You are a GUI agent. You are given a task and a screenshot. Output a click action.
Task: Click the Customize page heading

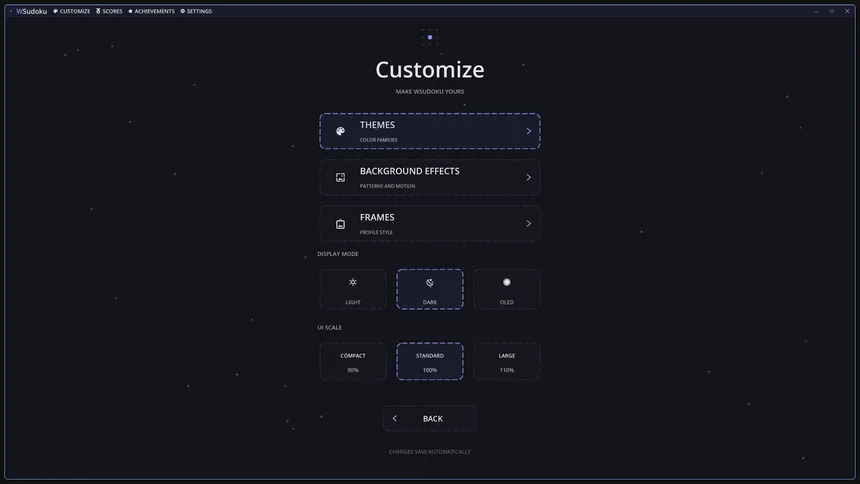(x=429, y=70)
